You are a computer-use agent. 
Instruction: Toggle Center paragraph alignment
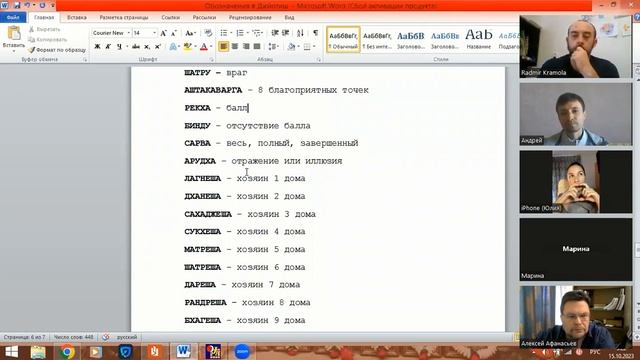[235, 47]
